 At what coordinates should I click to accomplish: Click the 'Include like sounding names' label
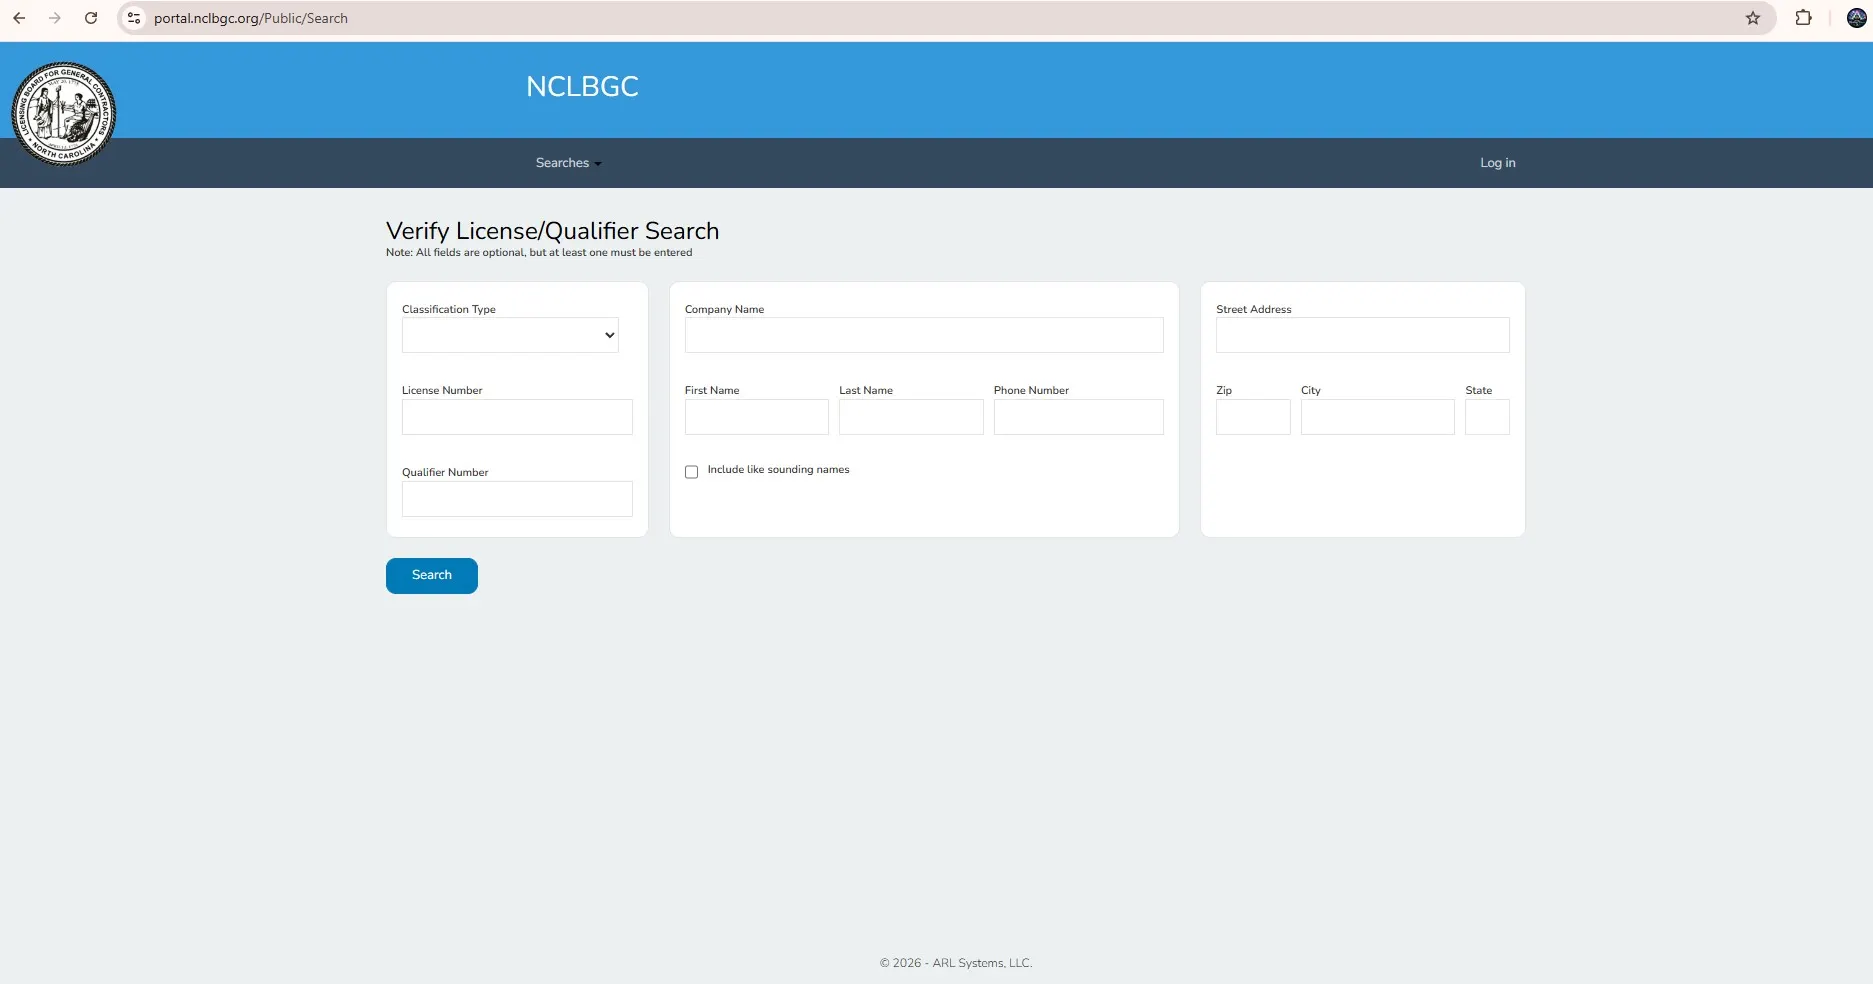pyautogui.click(x=778, y=470)
